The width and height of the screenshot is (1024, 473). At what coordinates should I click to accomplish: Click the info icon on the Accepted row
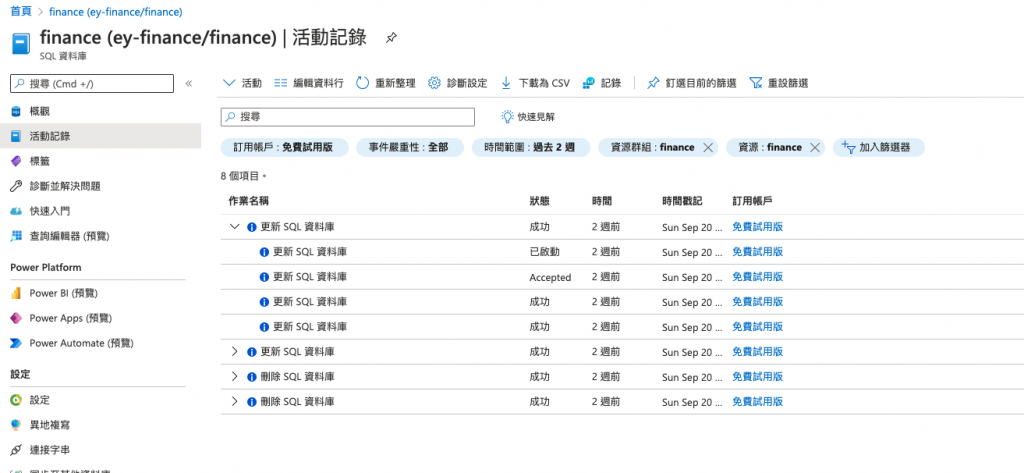point(264,277)
